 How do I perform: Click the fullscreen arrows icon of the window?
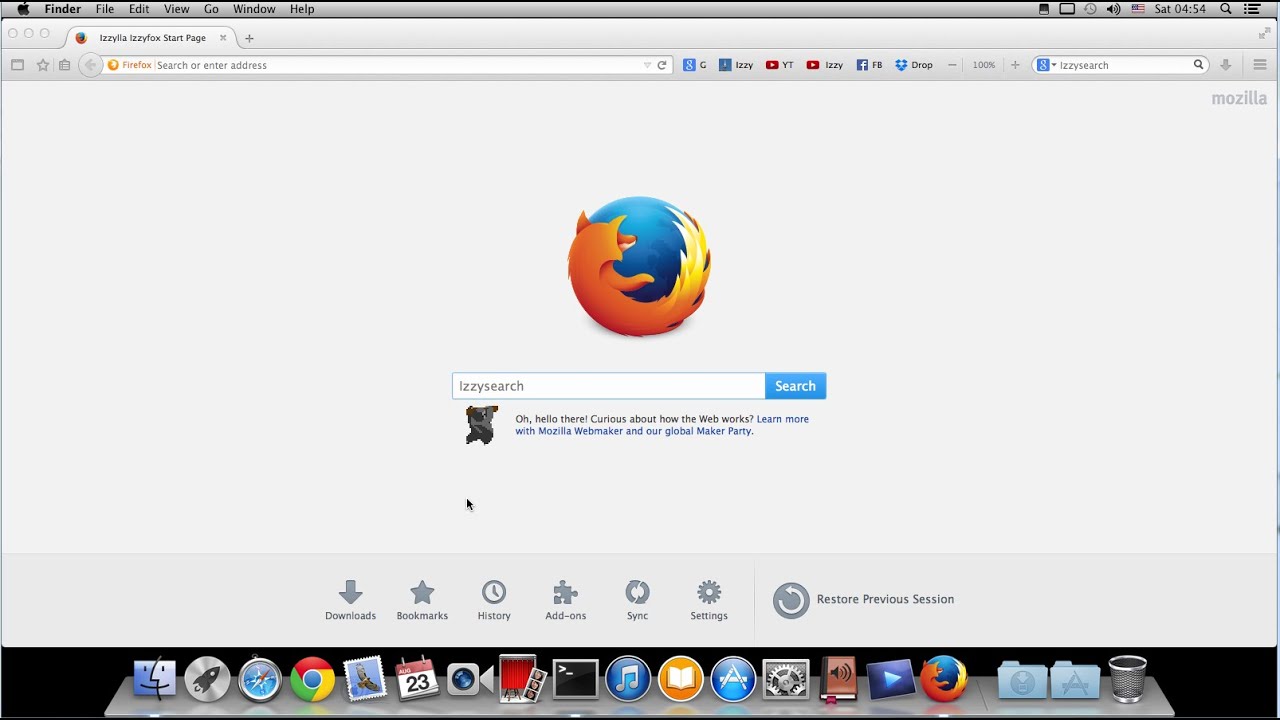pyautogui.click(x=1264, y=34)
